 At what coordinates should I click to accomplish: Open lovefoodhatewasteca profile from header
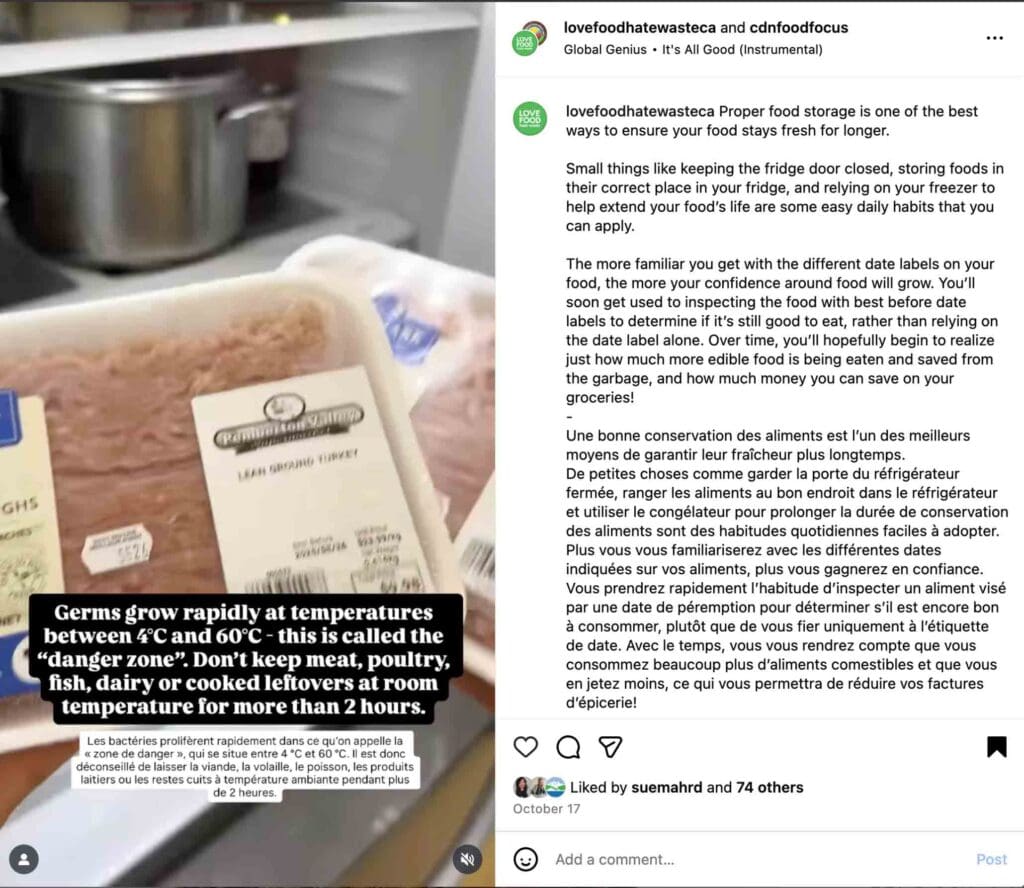tap(639, 27)
